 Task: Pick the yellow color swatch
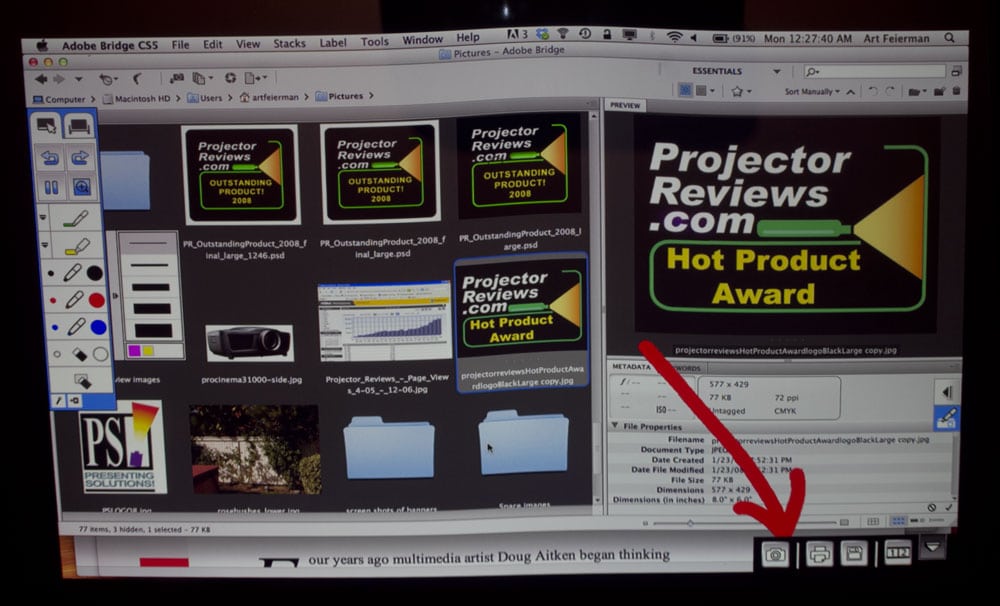[148, 351]
